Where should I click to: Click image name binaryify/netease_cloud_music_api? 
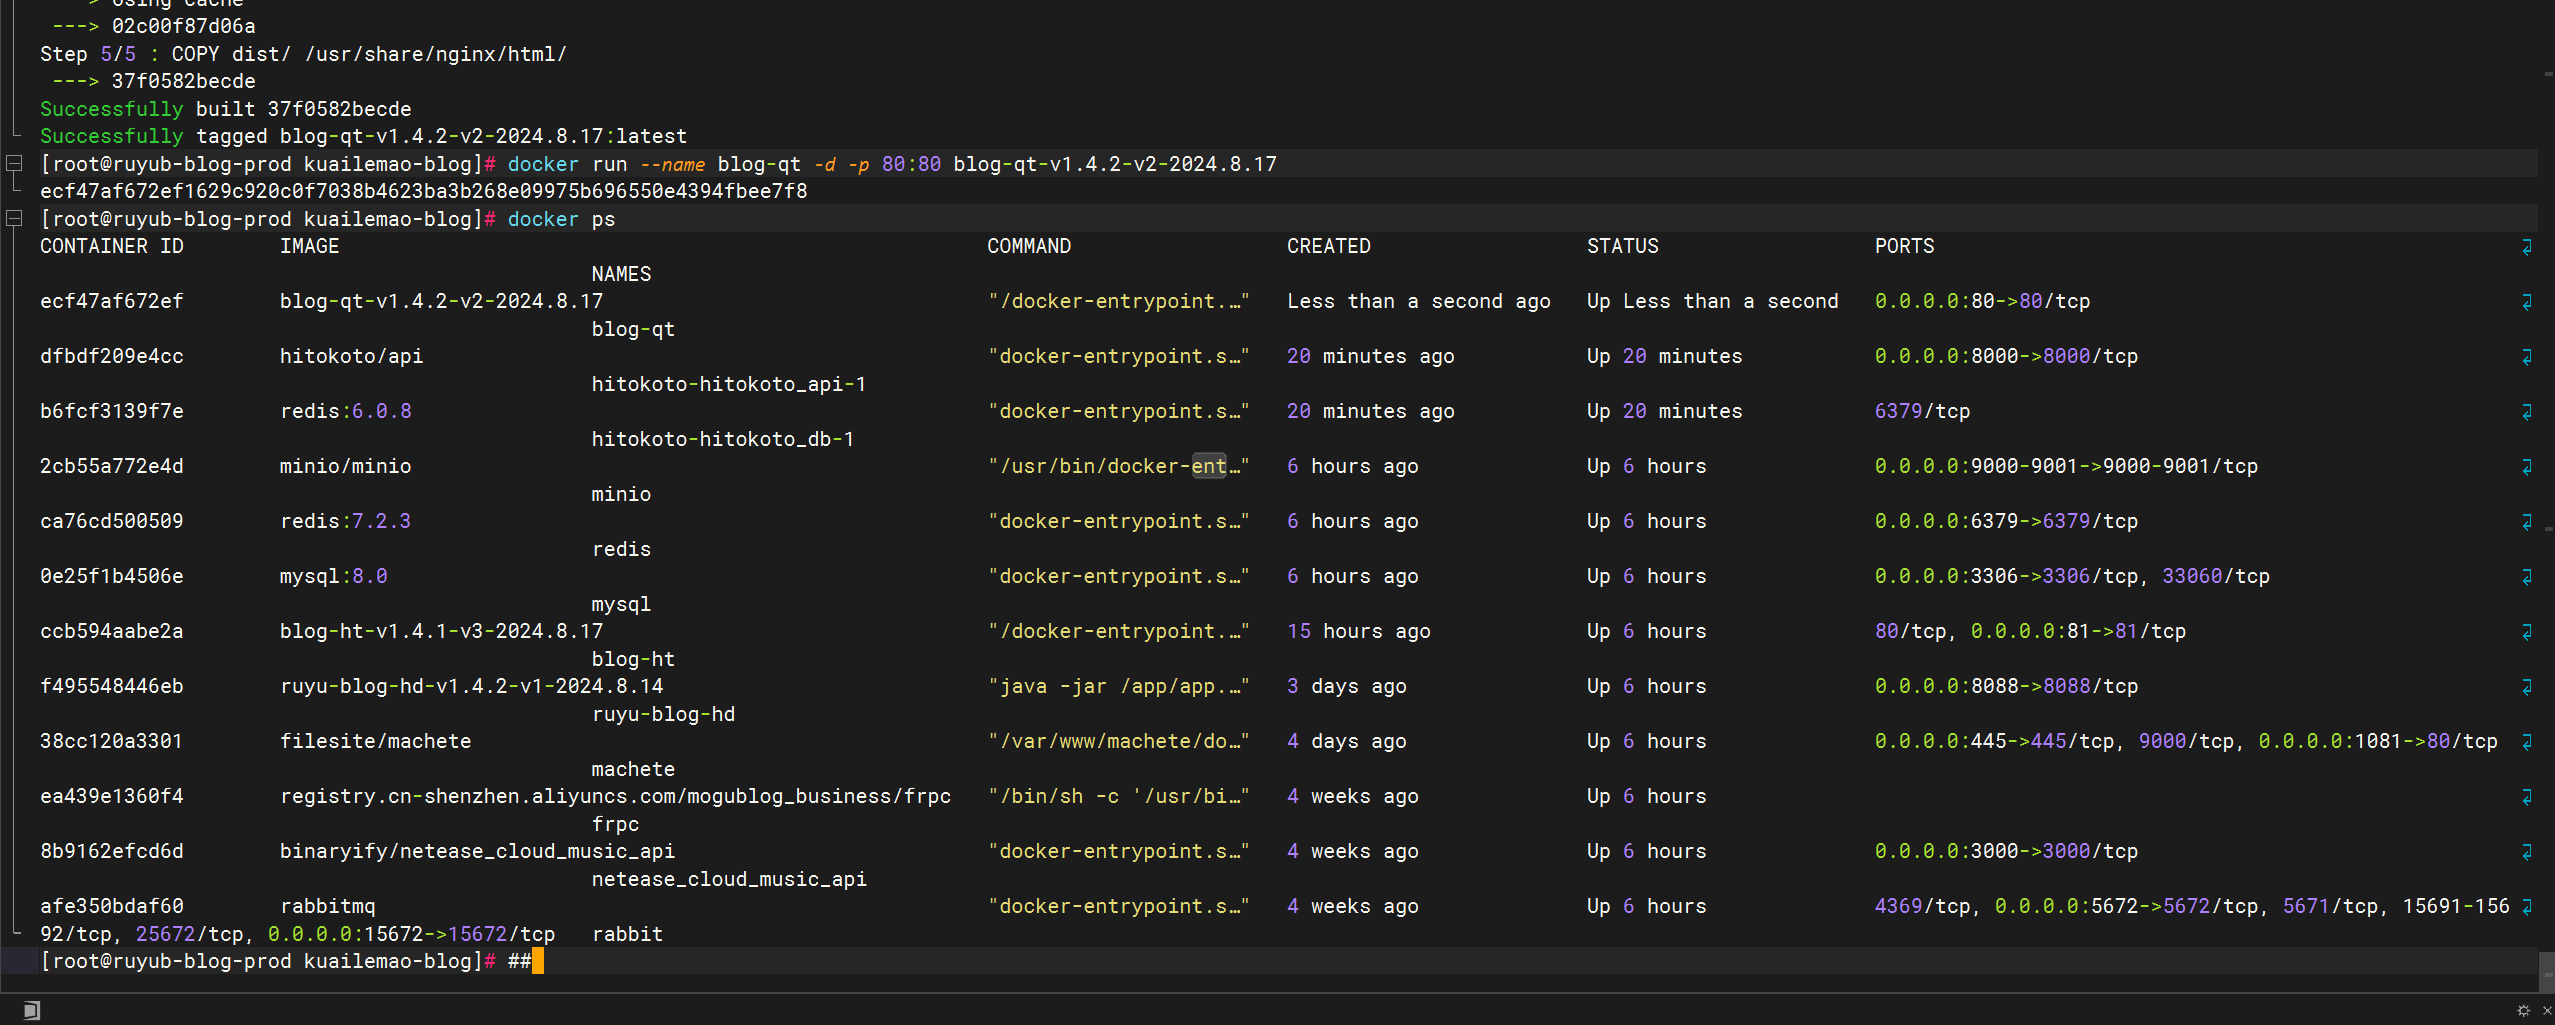point(477,851)
